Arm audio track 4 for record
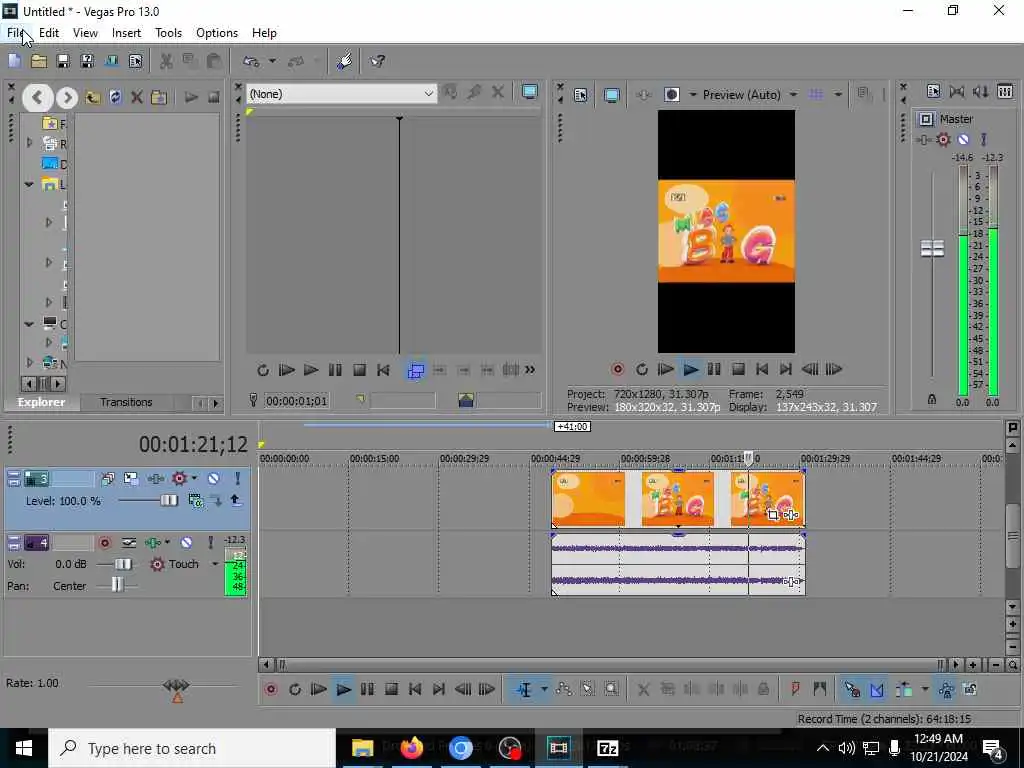Image resolution: width=1024 pixels, height=768 pixels. tap(104, 543)
